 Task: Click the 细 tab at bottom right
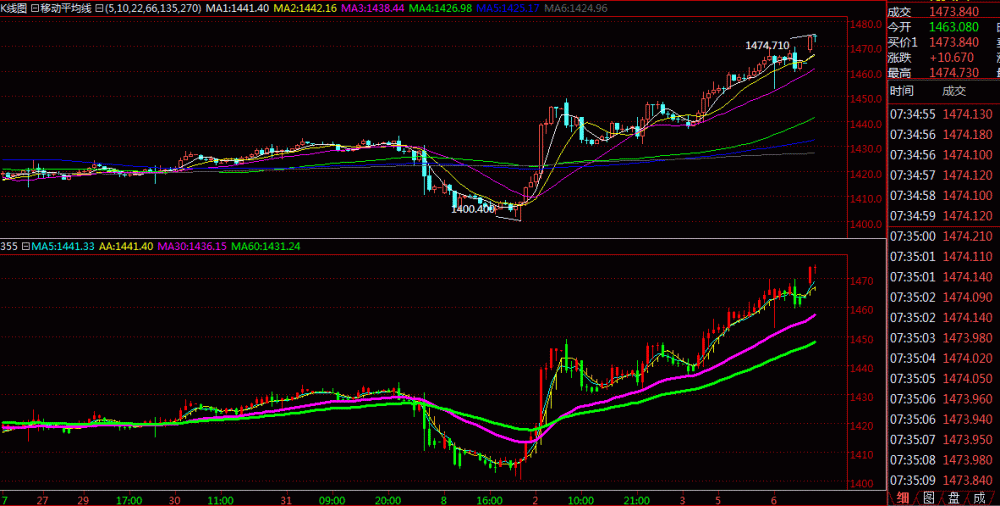pos(903,497)
